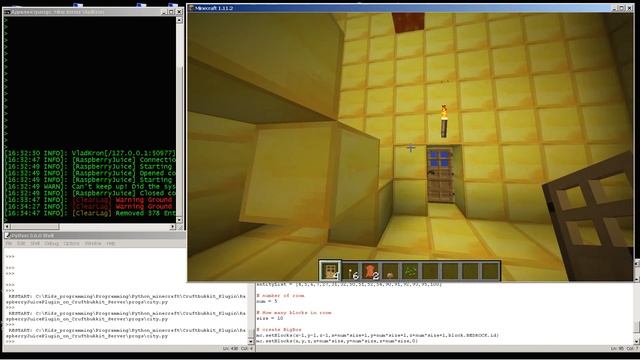Open the Help menu in Python Shell
Image resolution: width=640 pixels, height=360 pixels.
(111, 243)
